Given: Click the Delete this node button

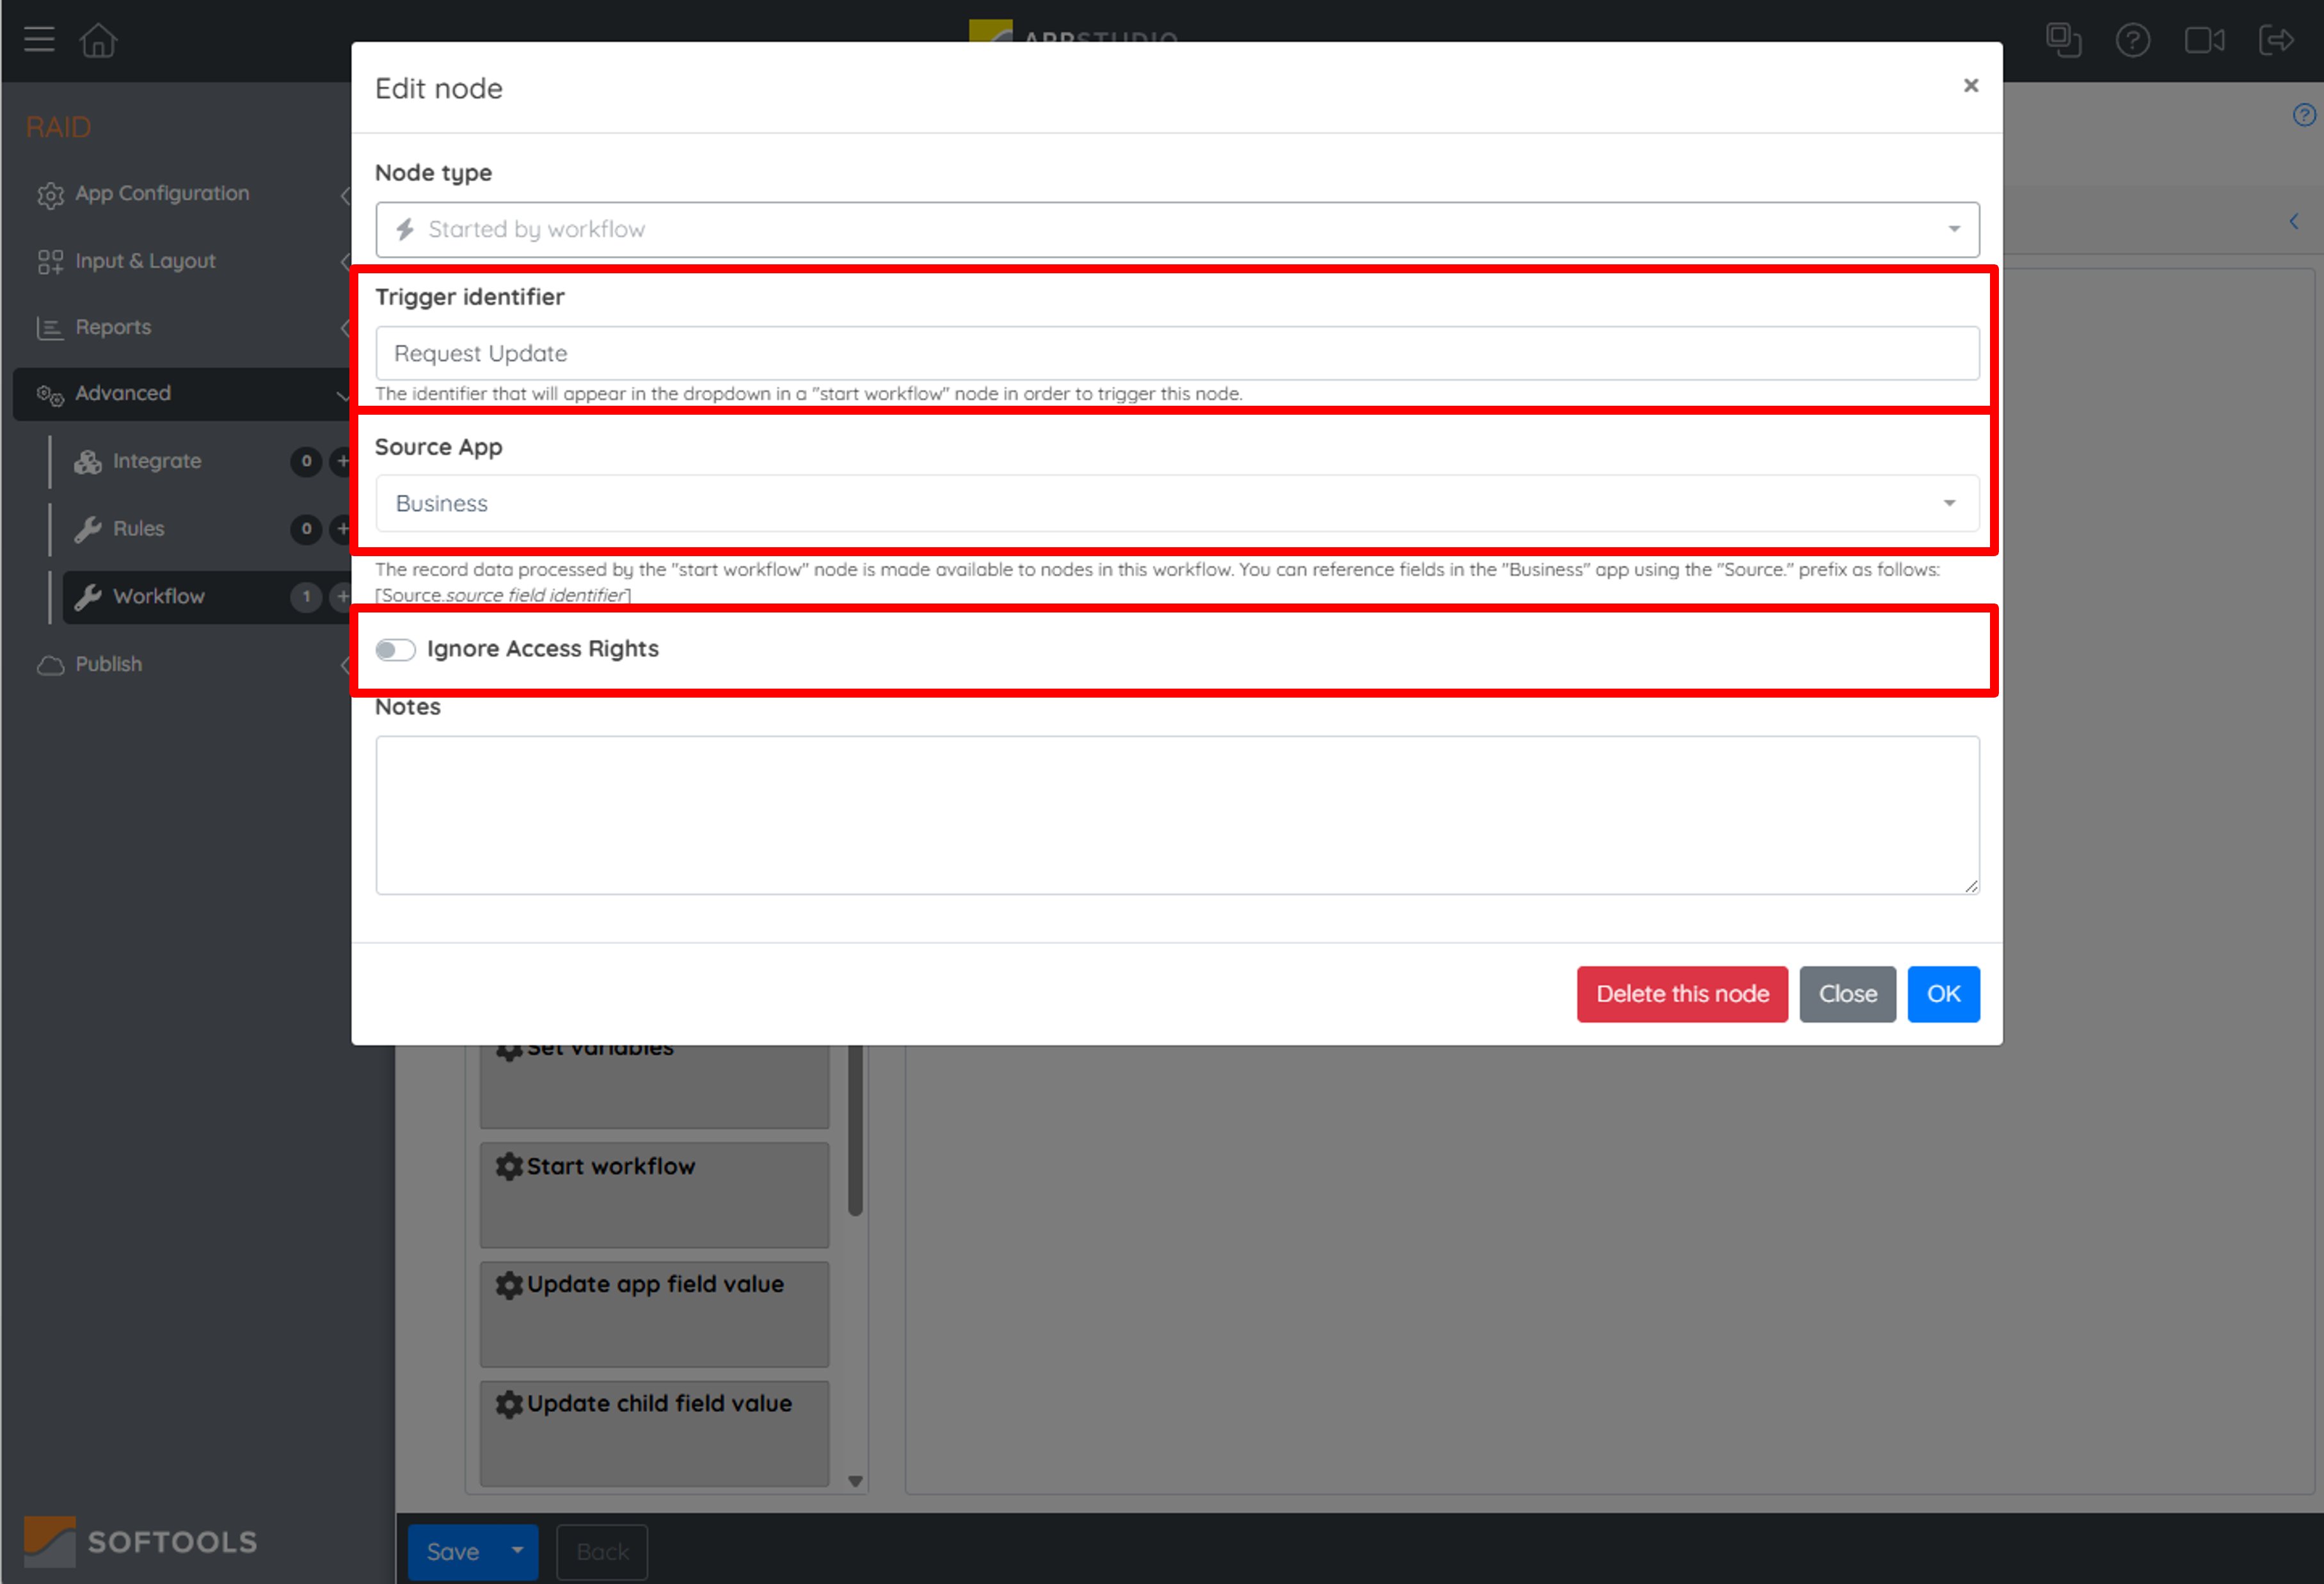Looking at the screenshot, I should 1682,994.
